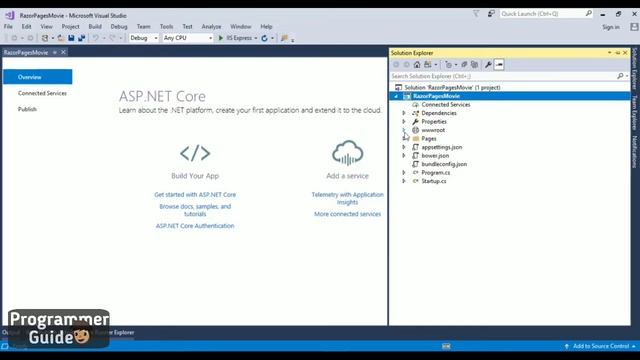Select the wwwroot folder in Solution Explorer
This screenshot has width=640, height=360.
[x=433, y=130]
